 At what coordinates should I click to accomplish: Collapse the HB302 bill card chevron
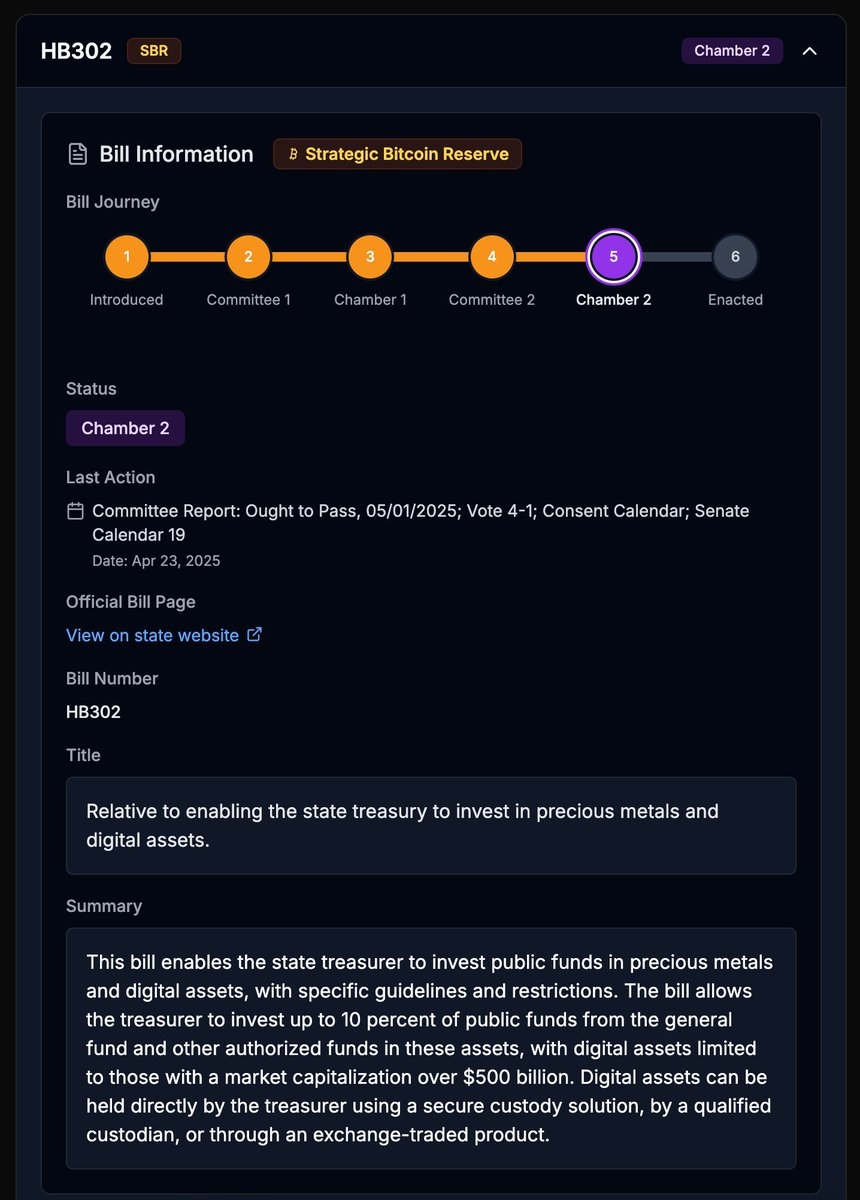[x=810, y=51]
